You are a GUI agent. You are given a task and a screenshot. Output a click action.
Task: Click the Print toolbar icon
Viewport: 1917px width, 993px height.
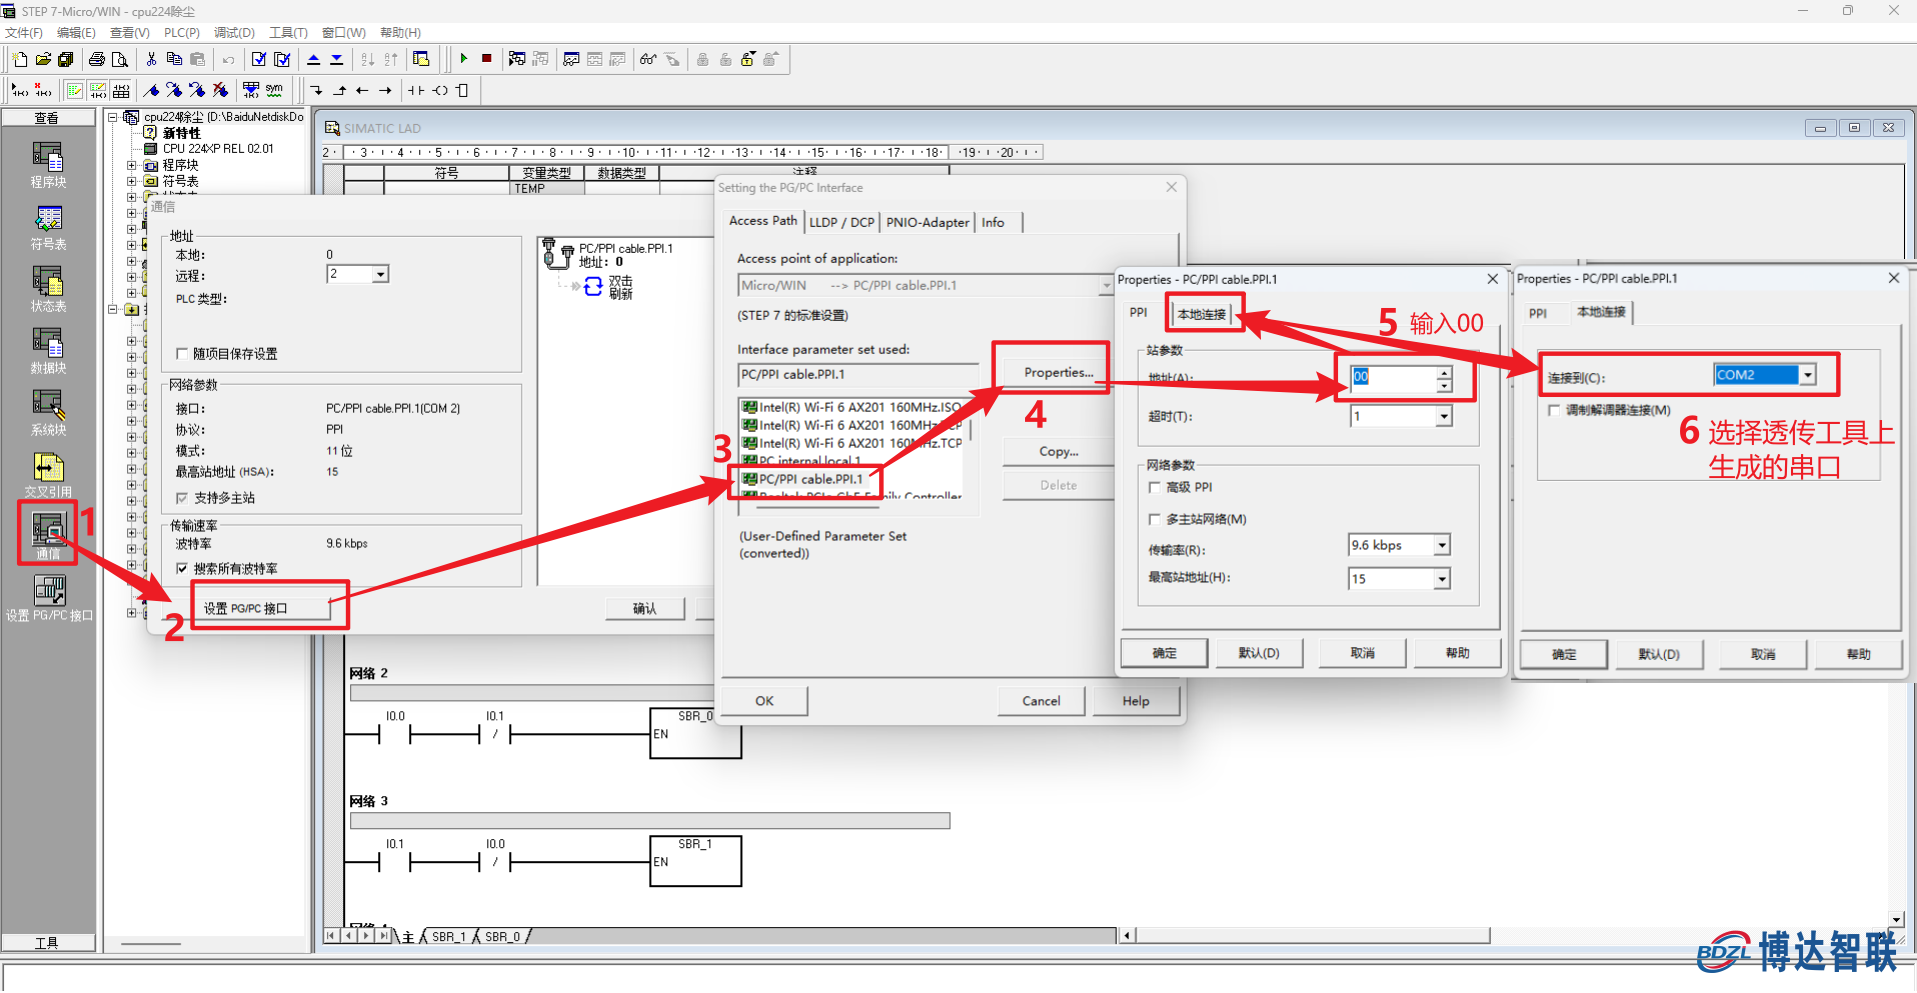tap(97, 59)
